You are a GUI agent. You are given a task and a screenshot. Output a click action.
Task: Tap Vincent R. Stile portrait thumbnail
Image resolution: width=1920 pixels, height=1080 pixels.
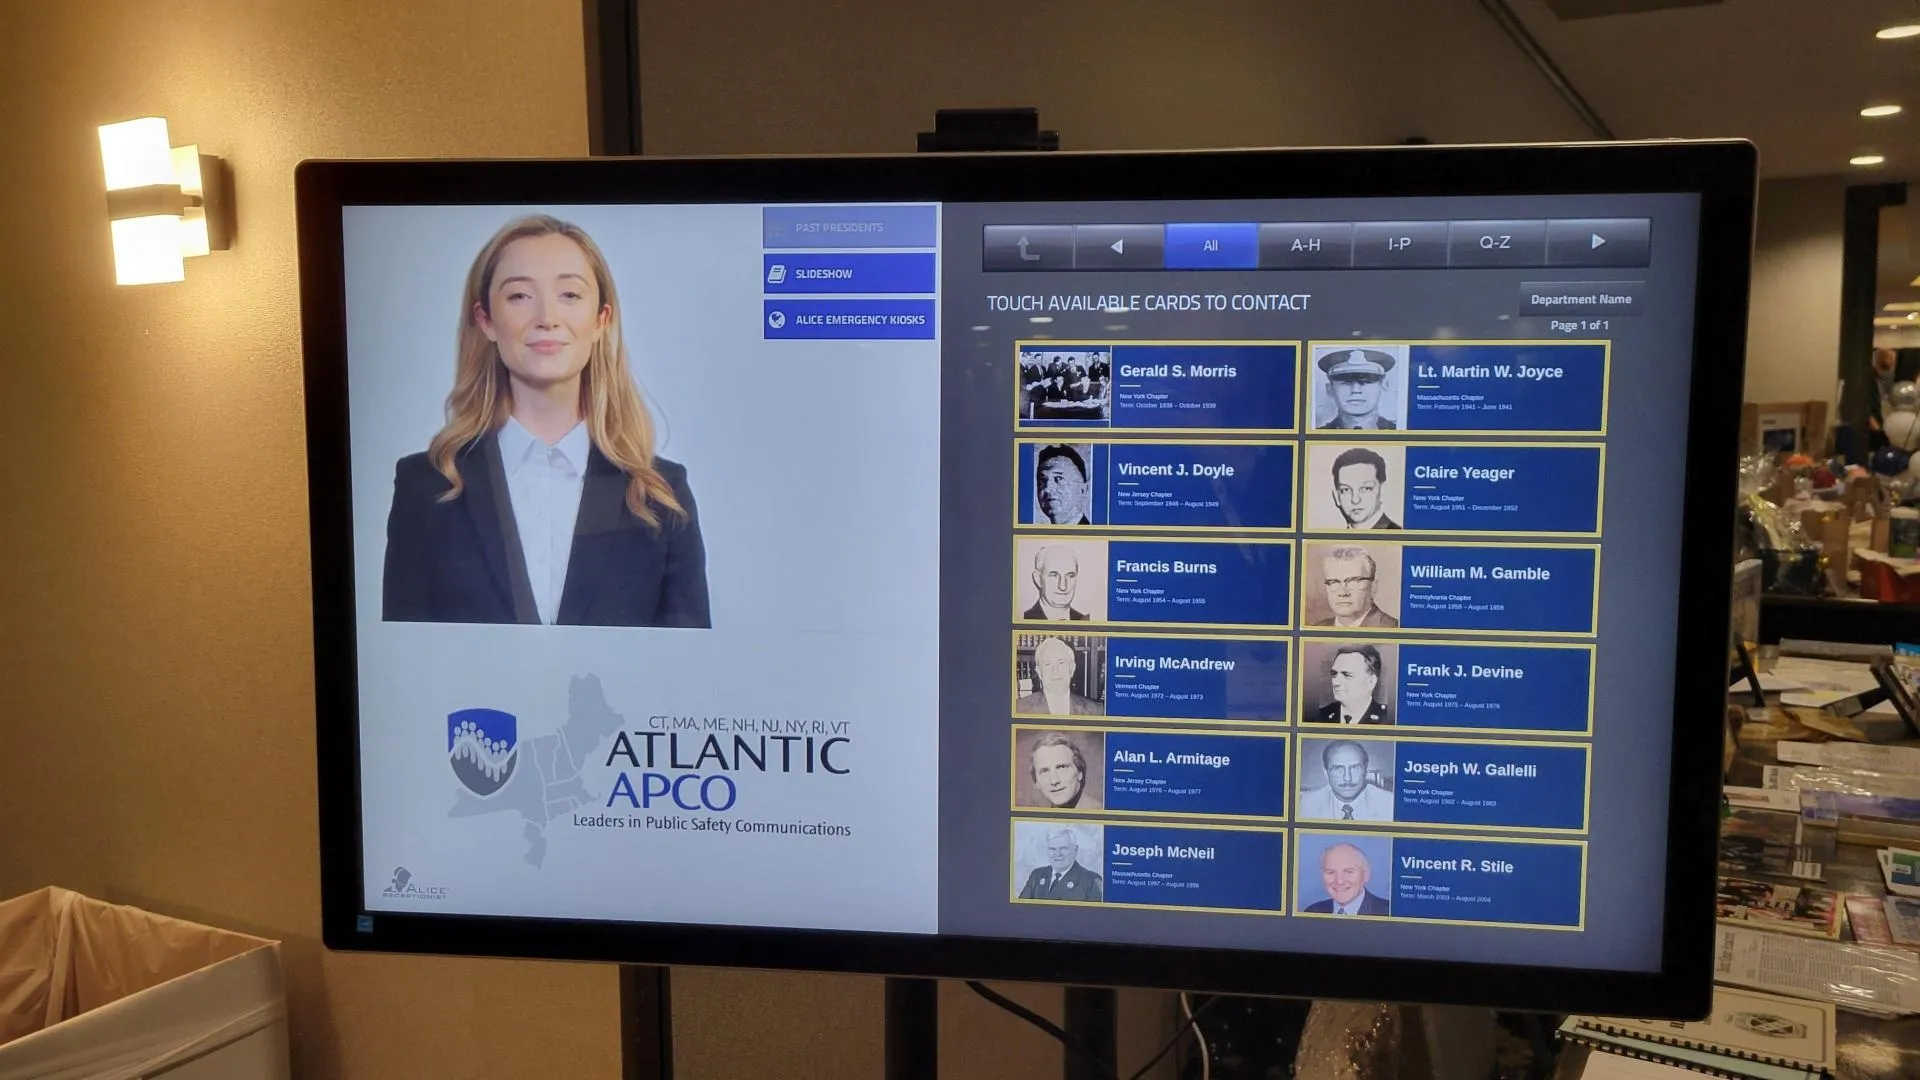(x=1343, y=877)
